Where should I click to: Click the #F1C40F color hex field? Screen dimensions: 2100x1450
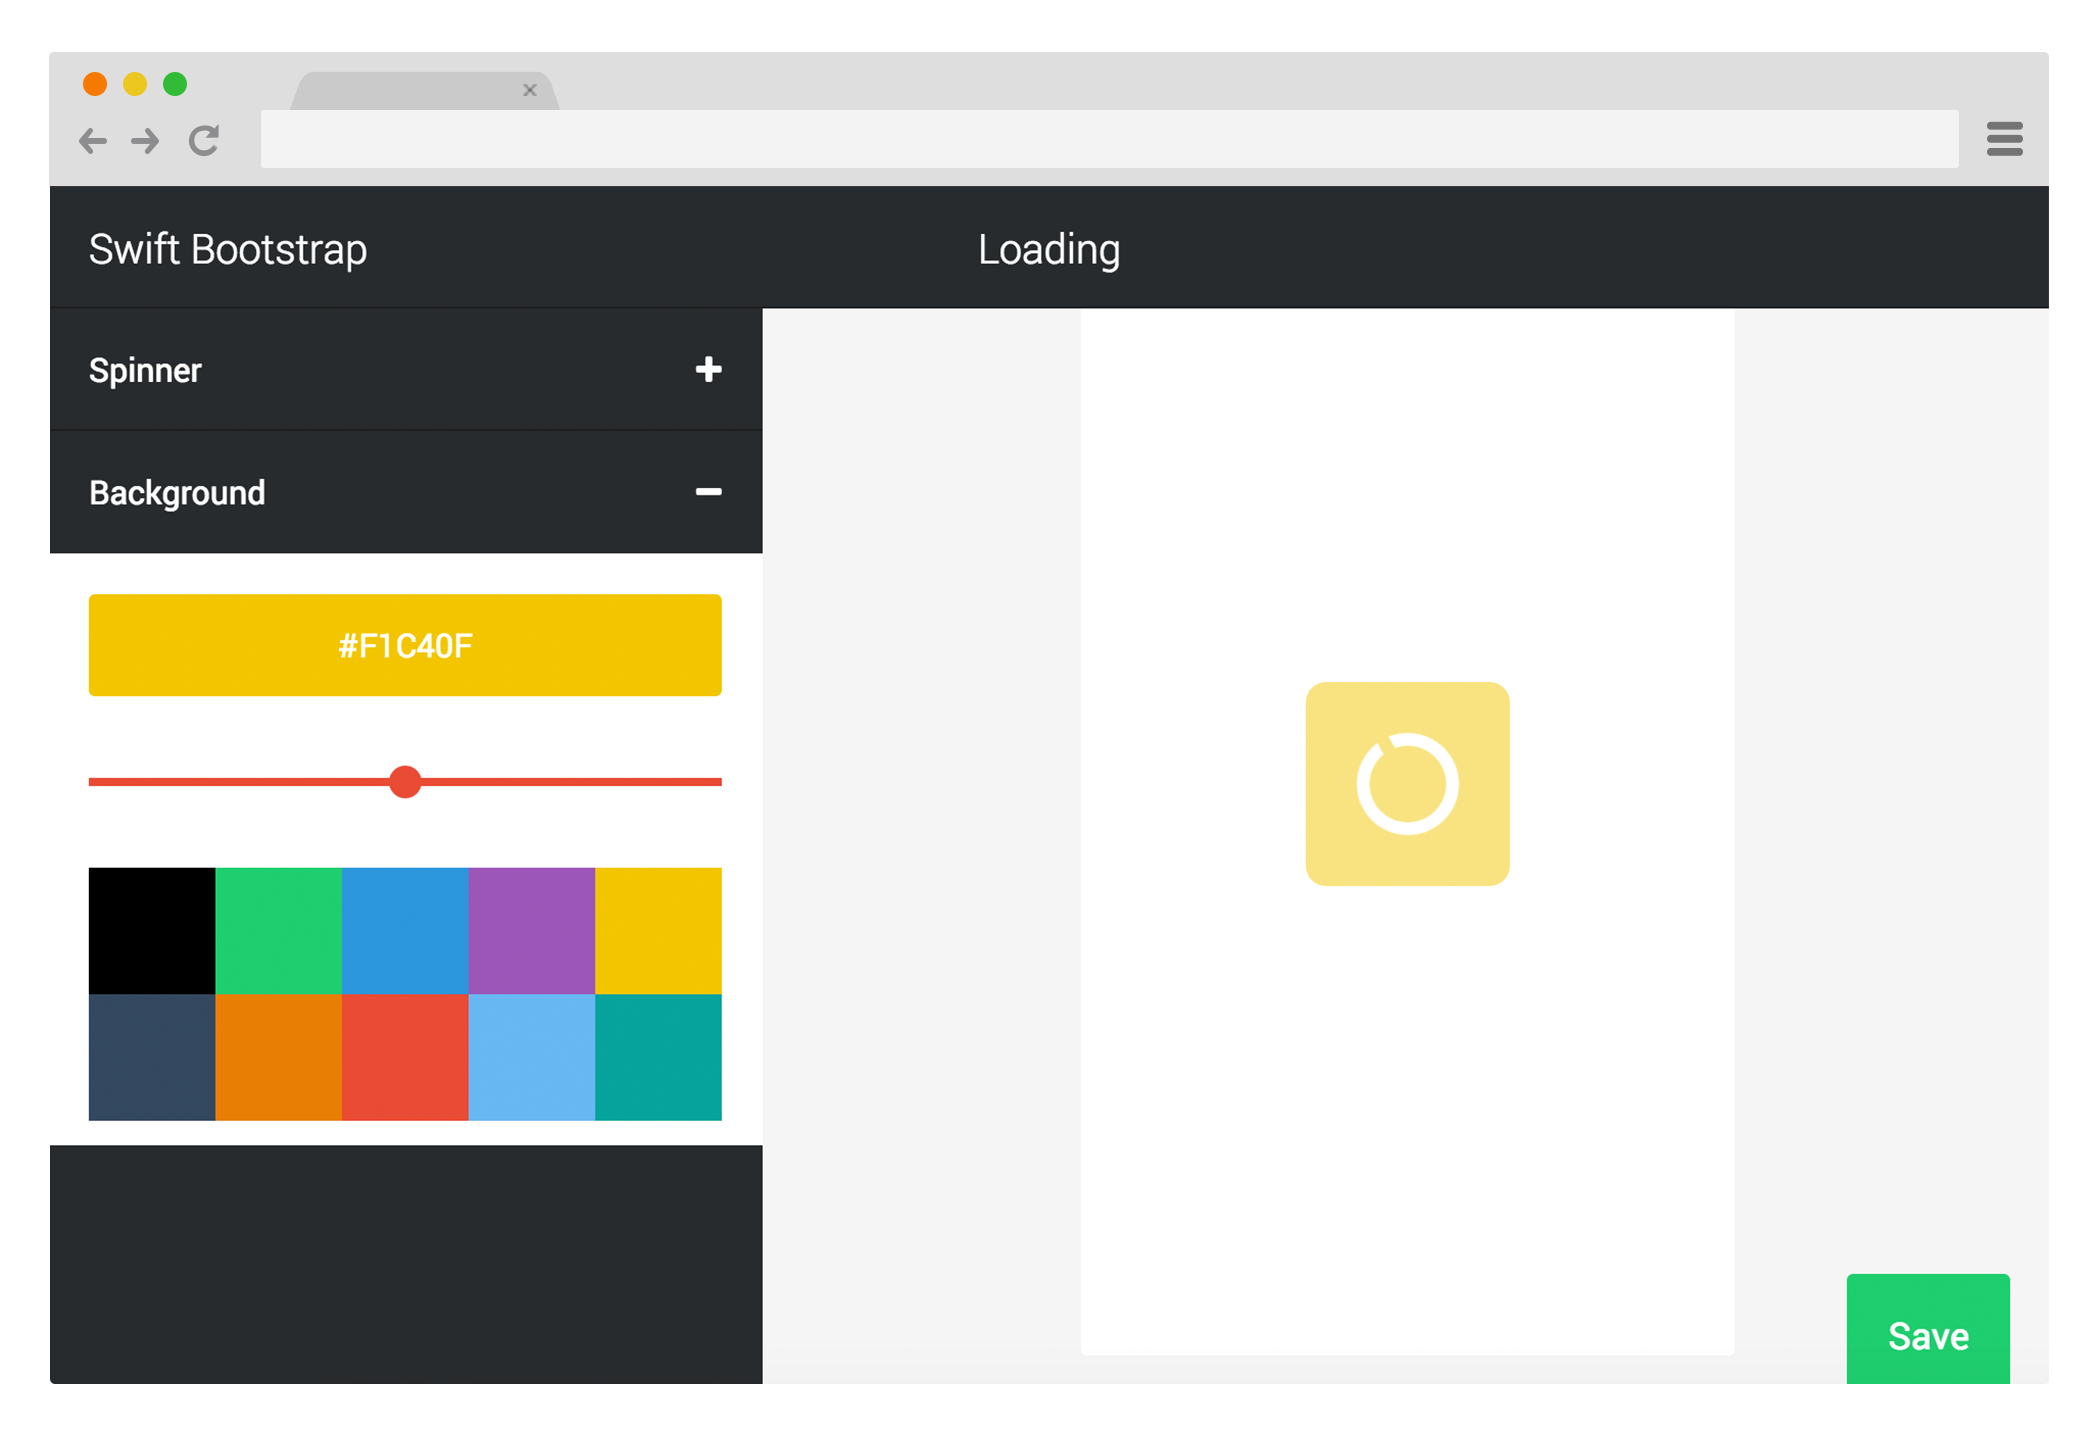pyautogui.click(x=405, y=645)
